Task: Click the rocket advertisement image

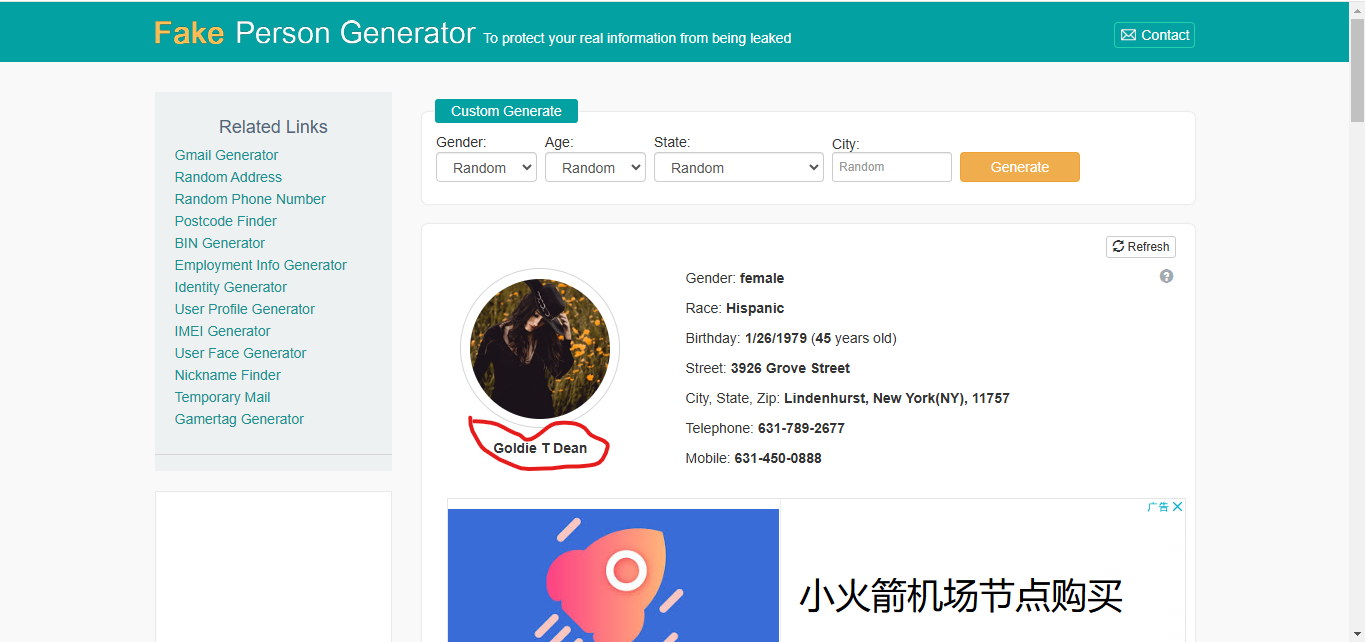Action: pyautogui.click(x=613, y=575)
